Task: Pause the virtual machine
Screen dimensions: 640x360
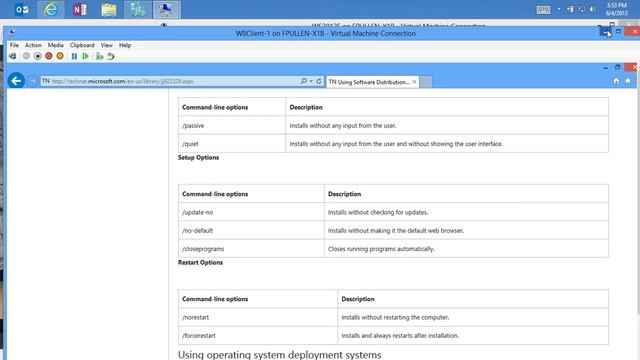Action: pyautogui.click(x=74, y=56)
